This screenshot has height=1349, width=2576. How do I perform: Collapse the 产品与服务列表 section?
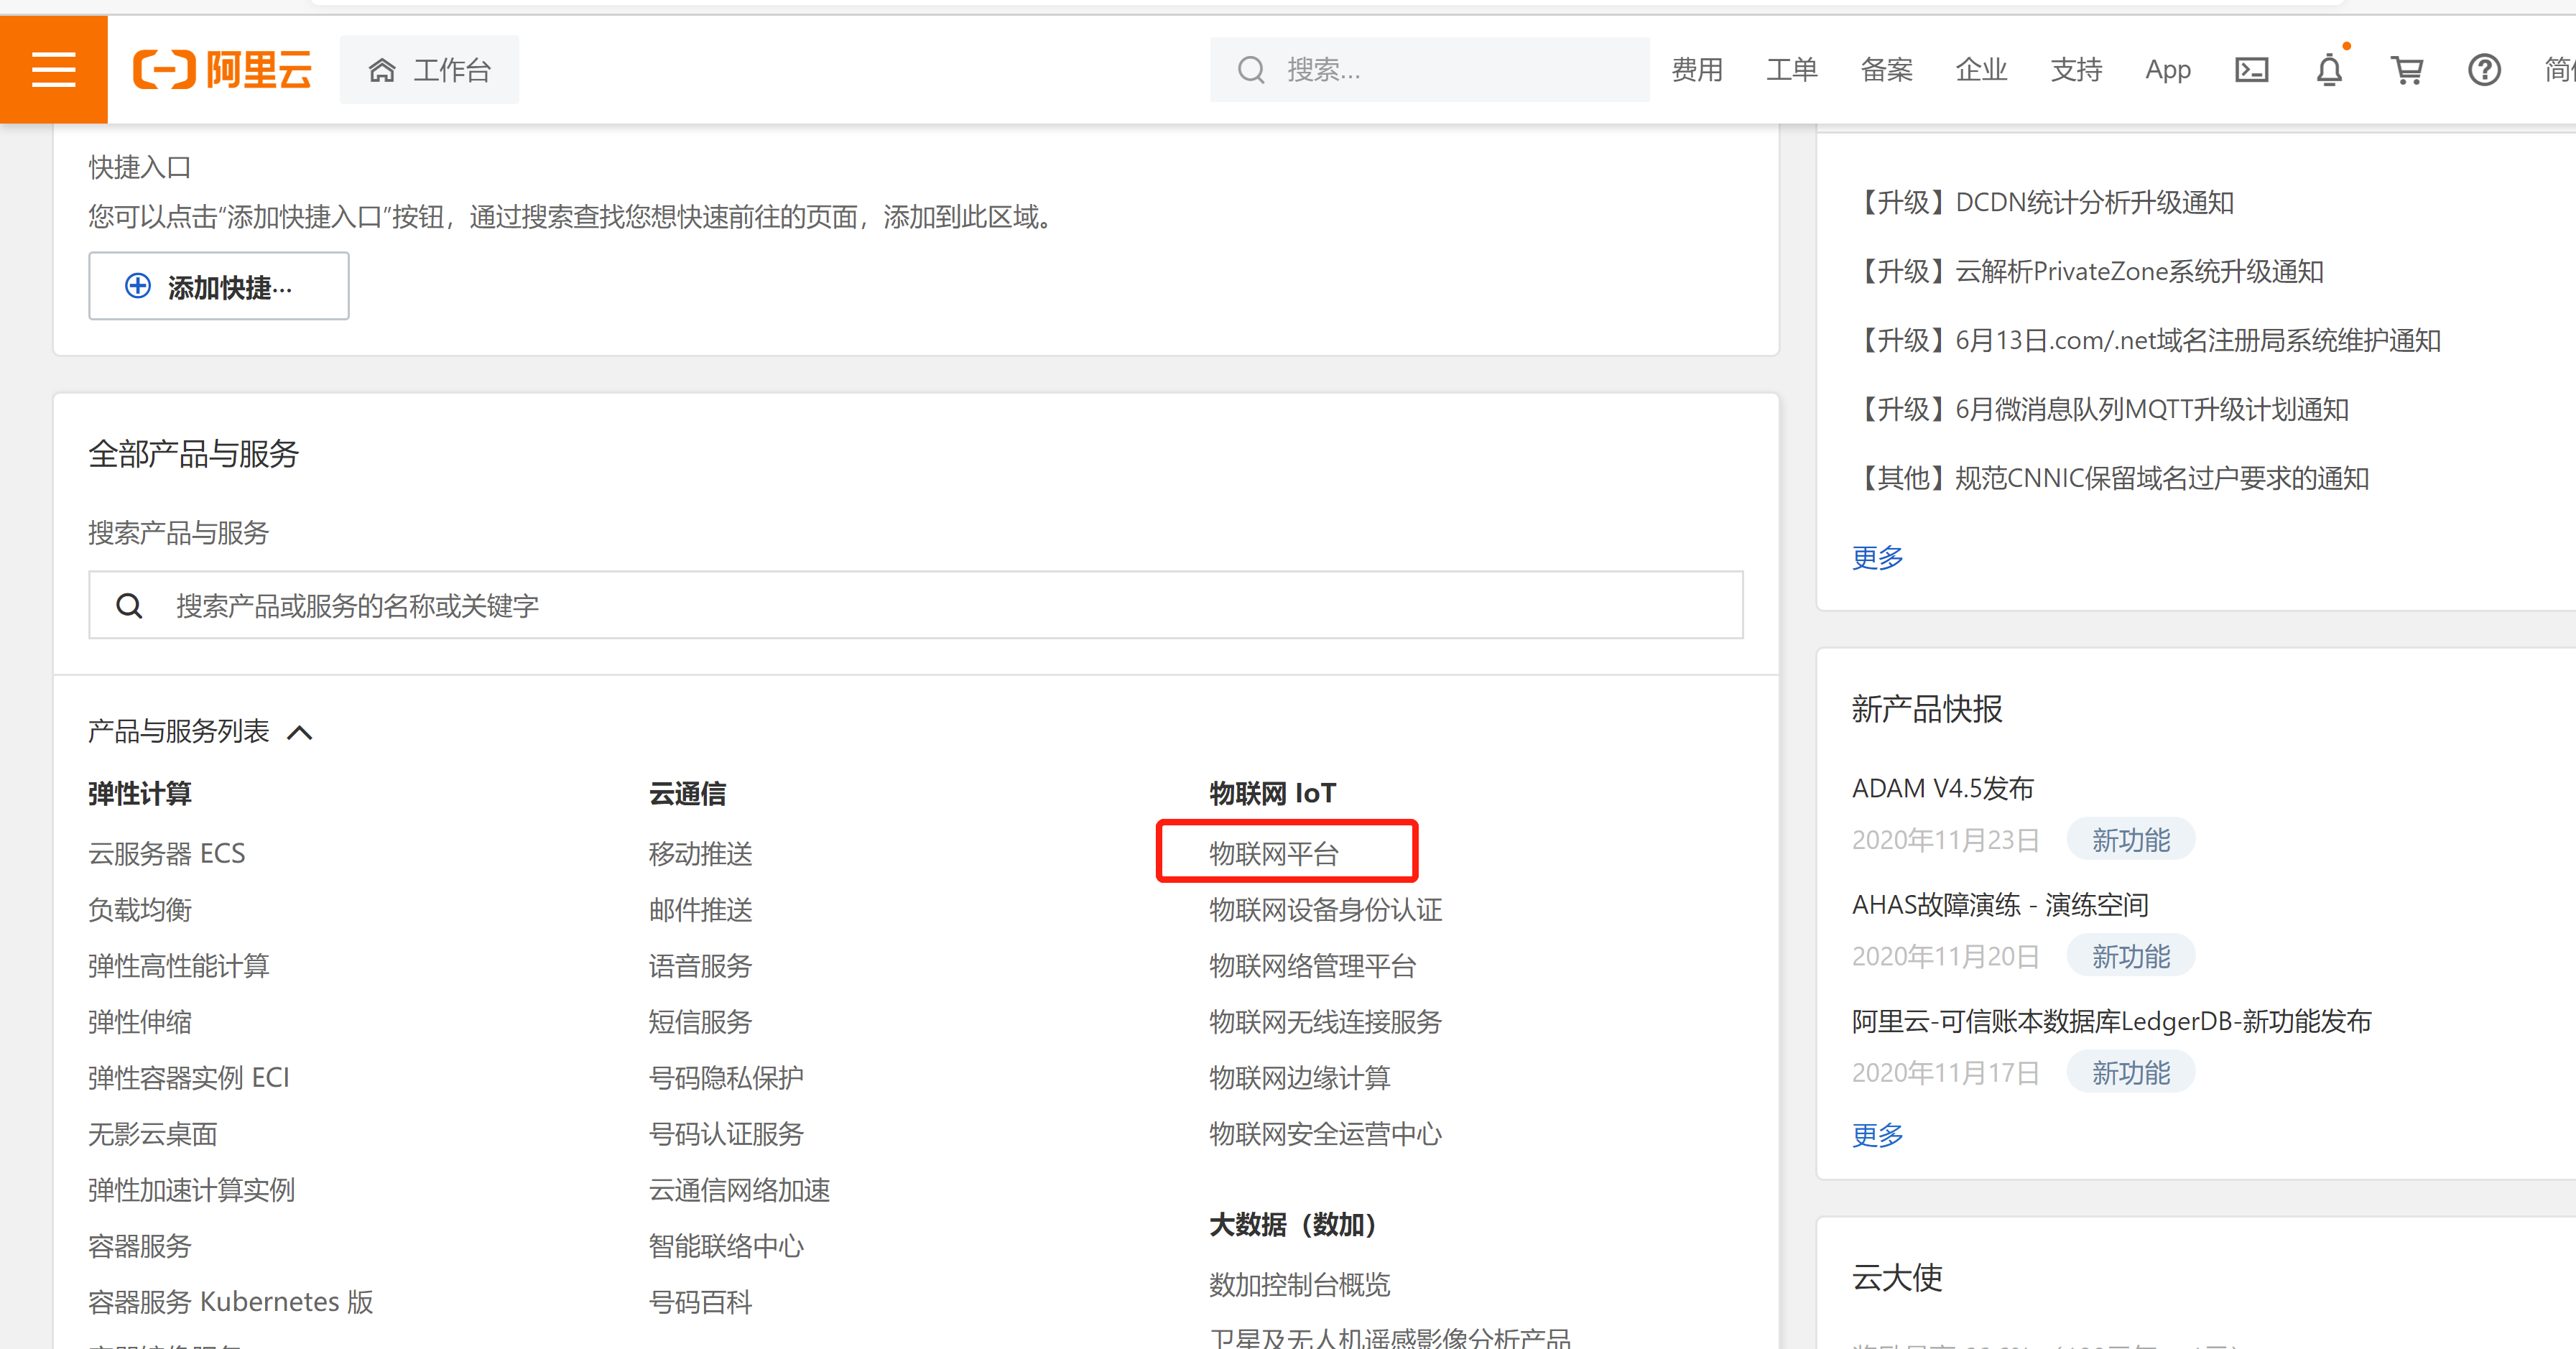300,732
